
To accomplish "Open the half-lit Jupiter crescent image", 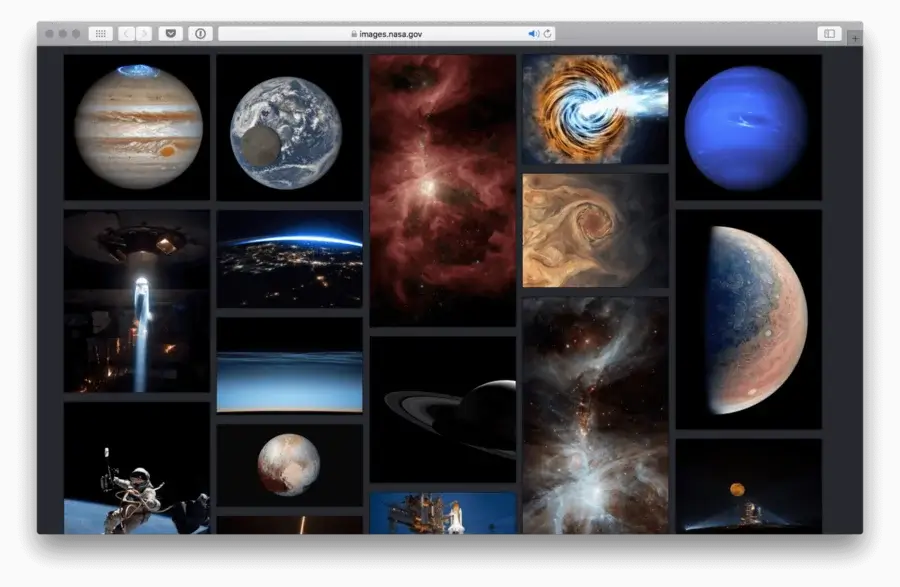I will click(748, 319).
